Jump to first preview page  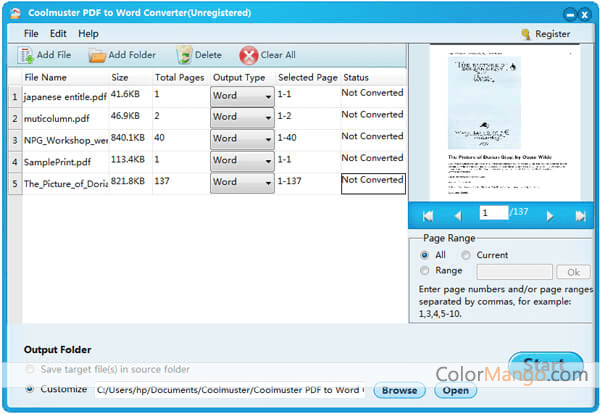tap(428, 216)
